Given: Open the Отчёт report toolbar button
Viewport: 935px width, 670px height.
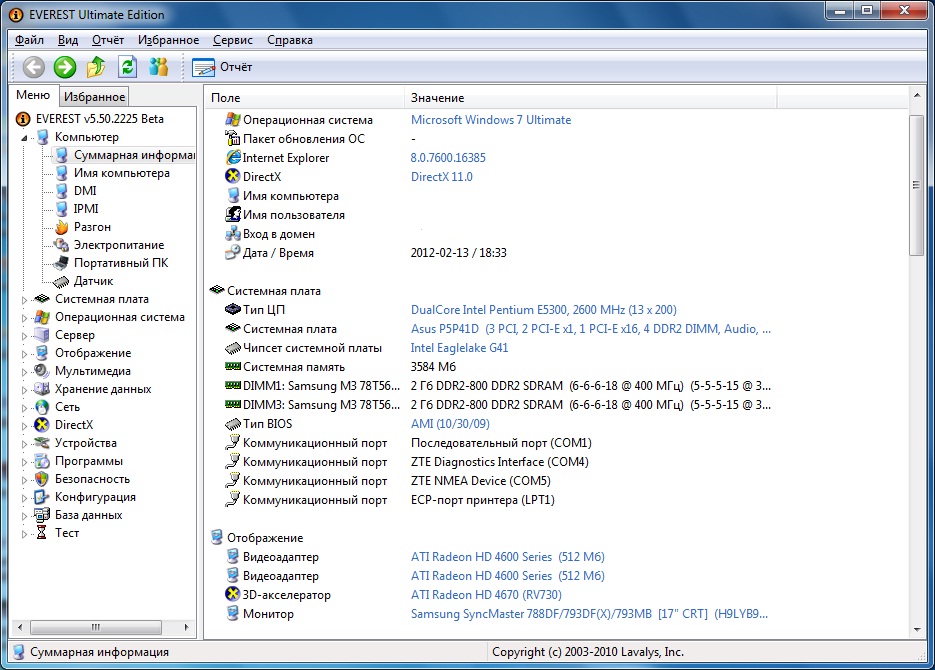Looking at the screenshot, I should 222,67.
